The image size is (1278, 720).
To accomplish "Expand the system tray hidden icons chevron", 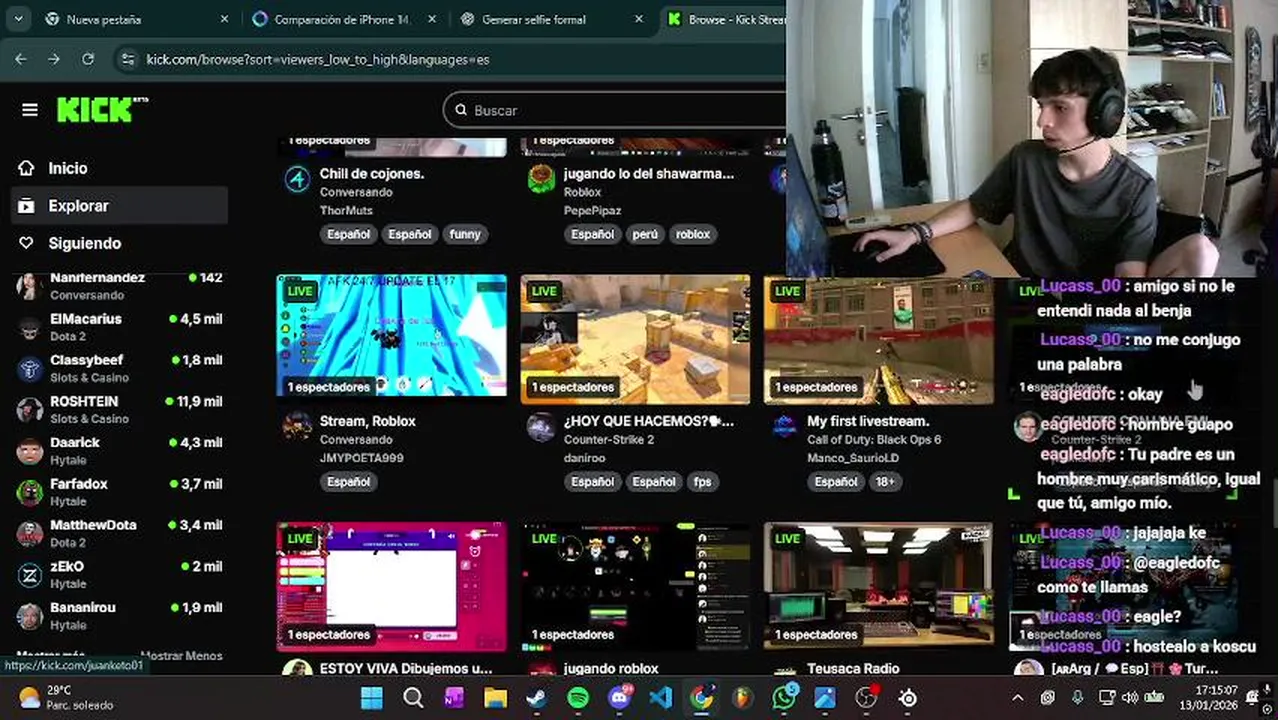I will (1018, 698).
